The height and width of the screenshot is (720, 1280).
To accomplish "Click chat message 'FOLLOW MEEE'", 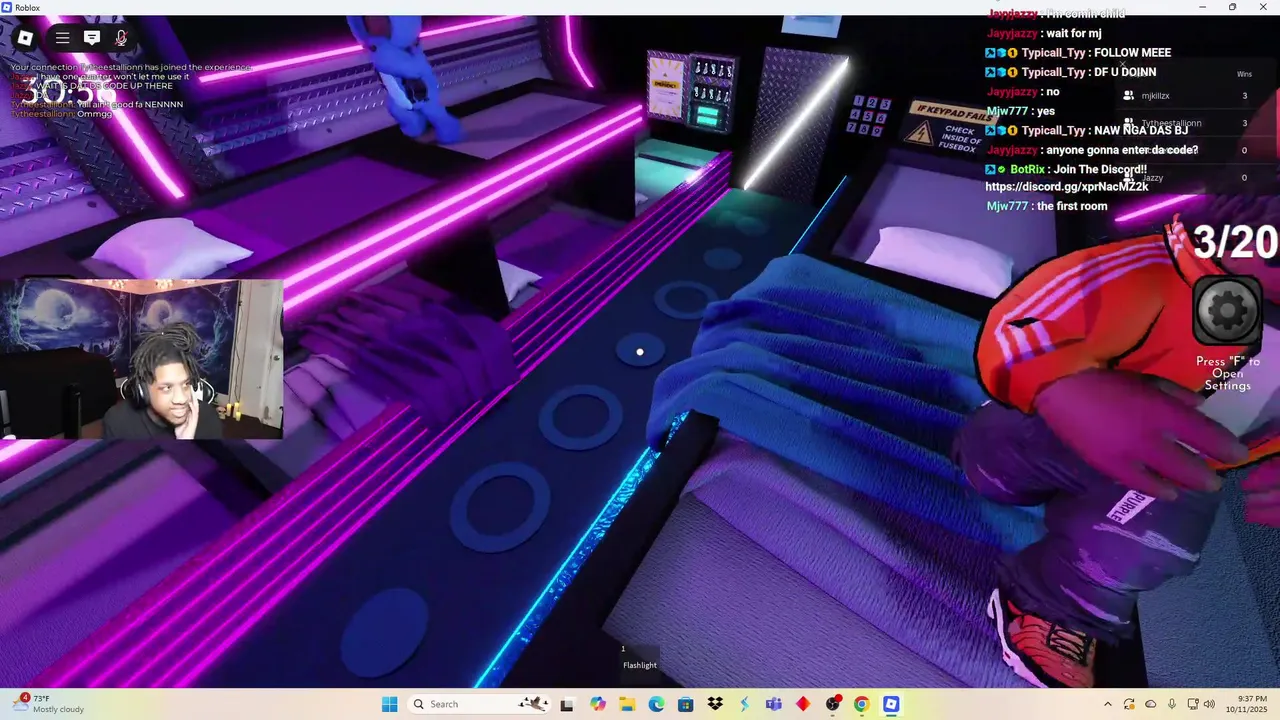I will [x=1132, y=53].
